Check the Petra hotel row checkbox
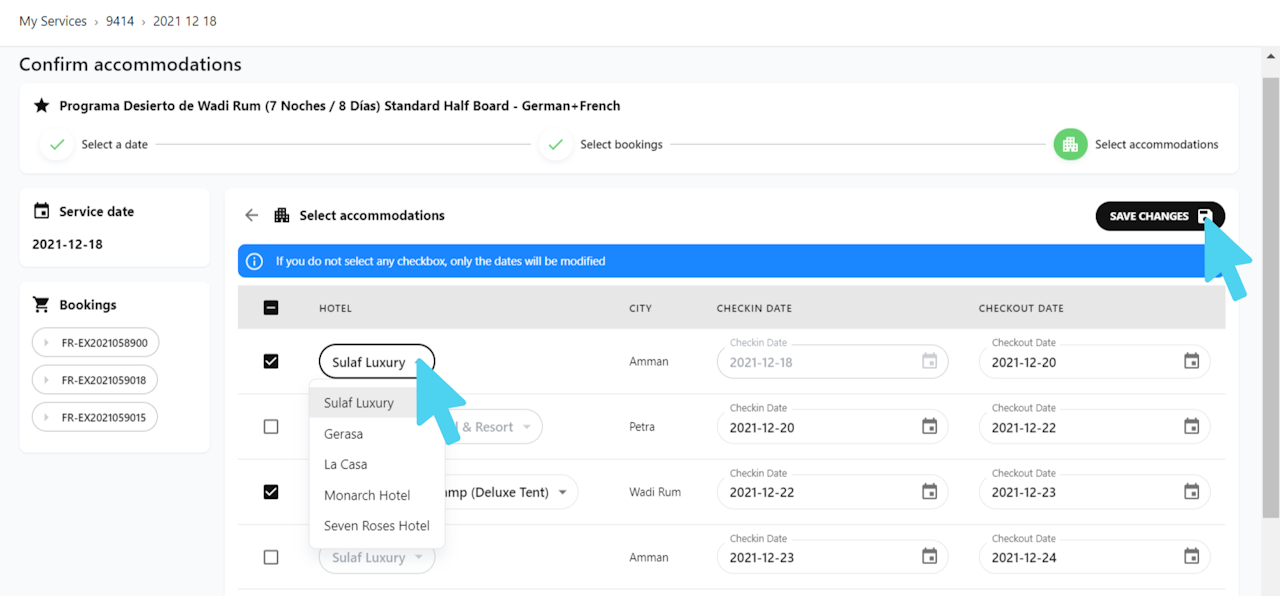 (271, 427)
